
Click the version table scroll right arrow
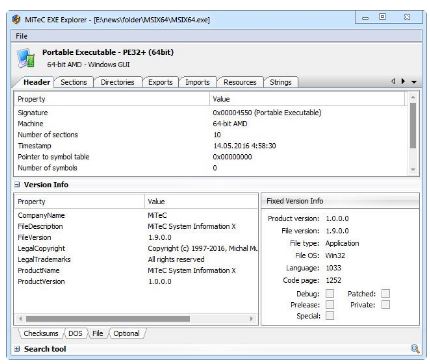[251, 319]
